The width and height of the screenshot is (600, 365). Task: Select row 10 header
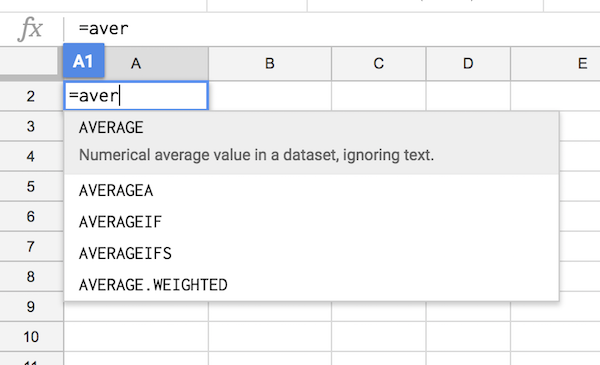[x=31, y=337]
